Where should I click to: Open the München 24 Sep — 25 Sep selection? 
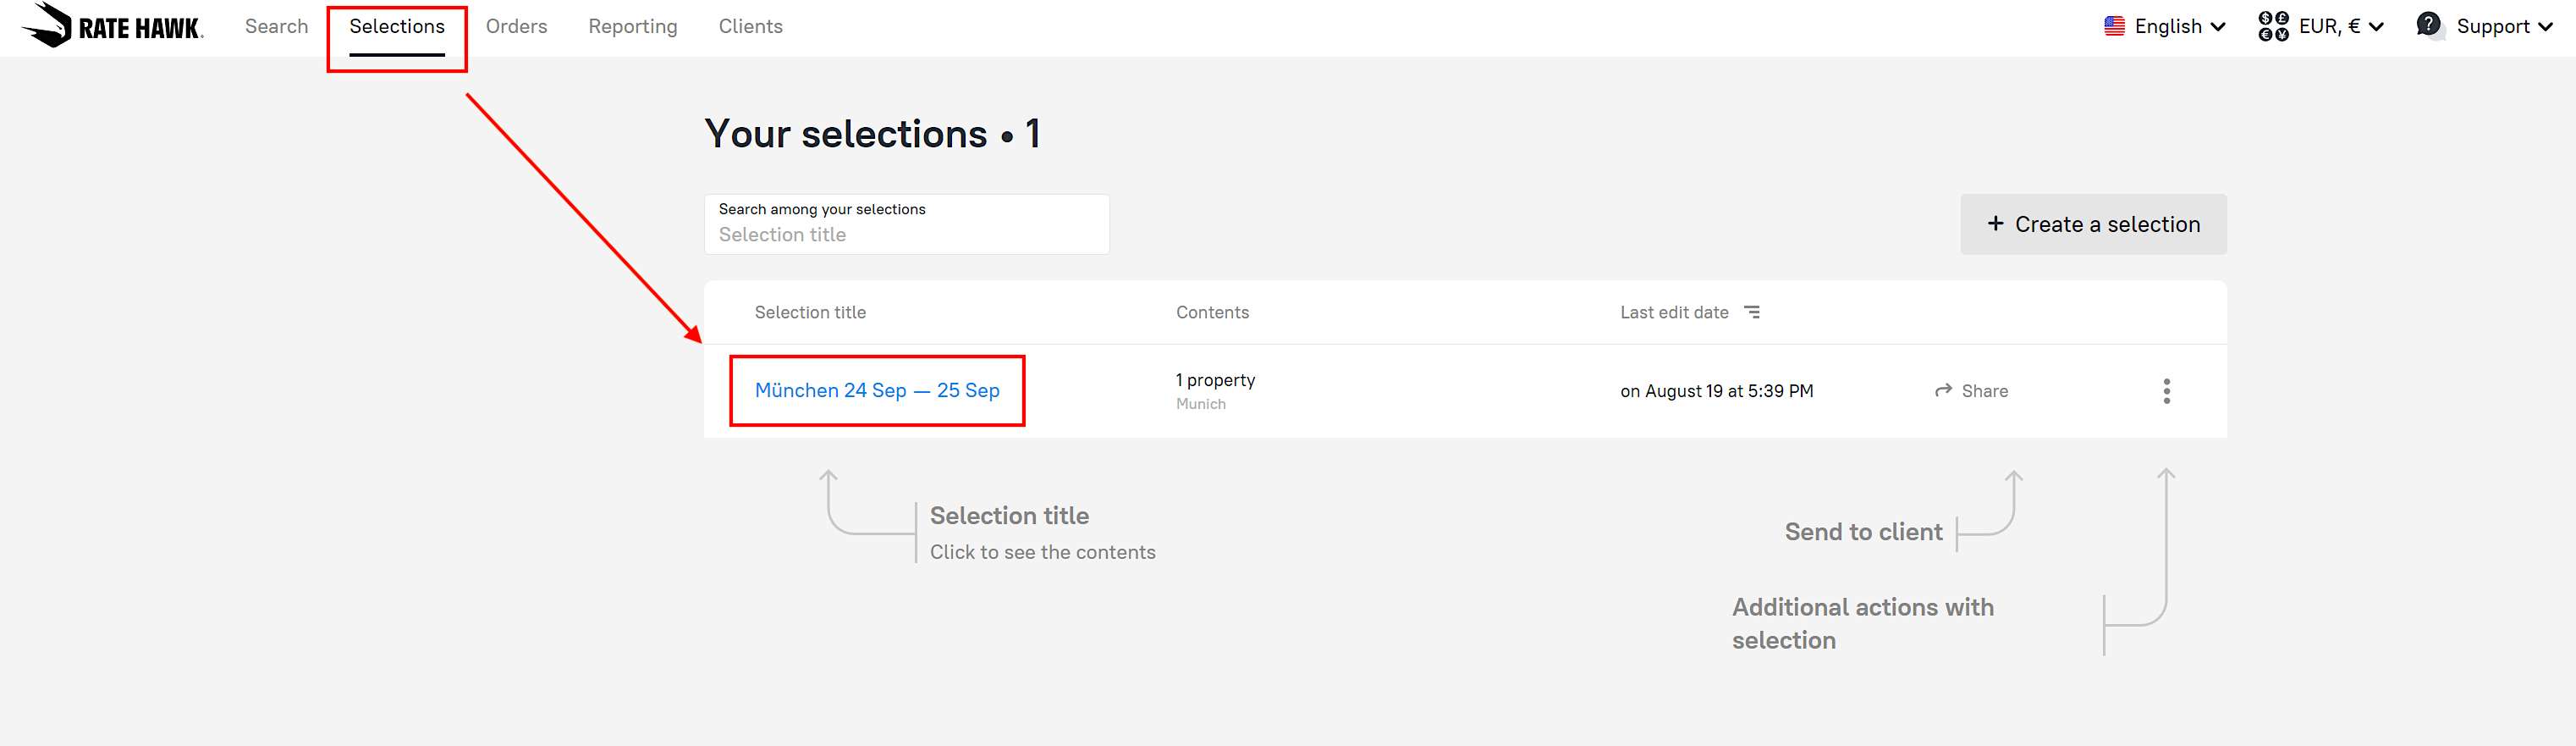[x=876, y=391]
